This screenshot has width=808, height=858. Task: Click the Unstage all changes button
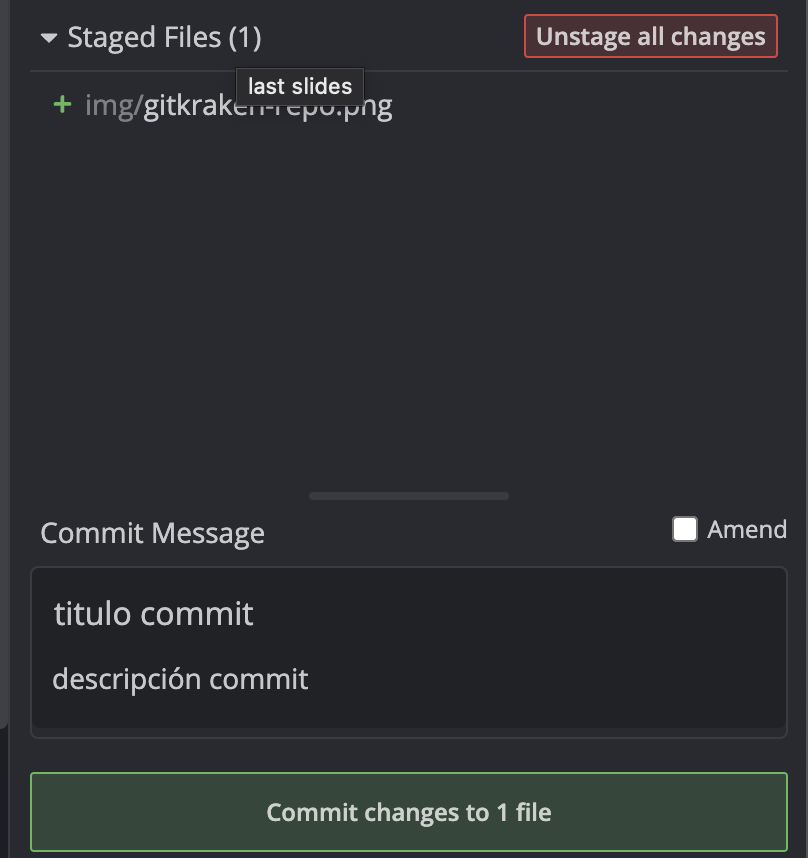coord(650,37)
